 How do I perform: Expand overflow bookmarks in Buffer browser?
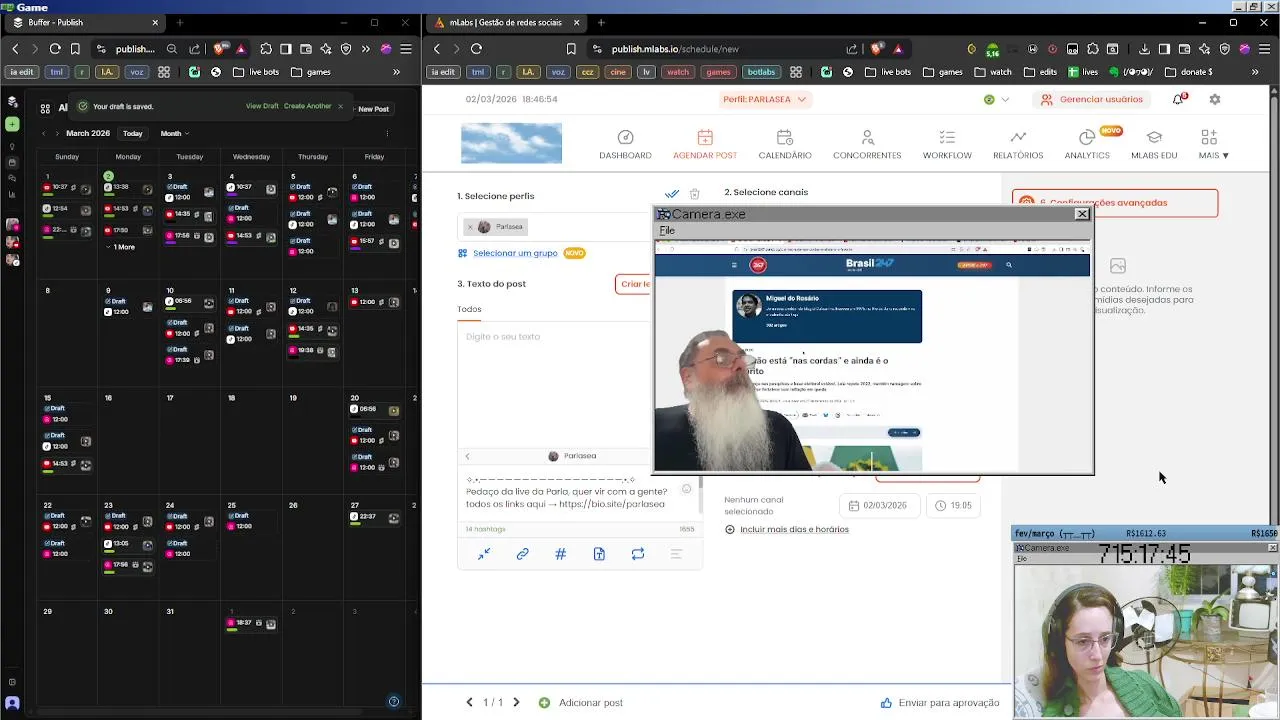coord(396,72)
